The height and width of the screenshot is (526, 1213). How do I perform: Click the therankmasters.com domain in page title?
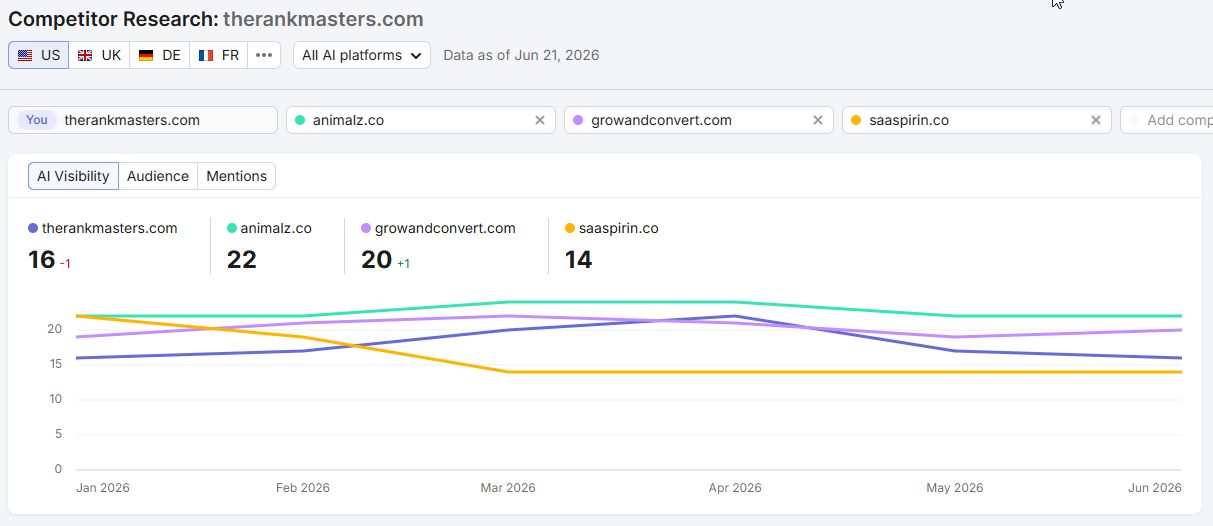(x=323, y=19)
